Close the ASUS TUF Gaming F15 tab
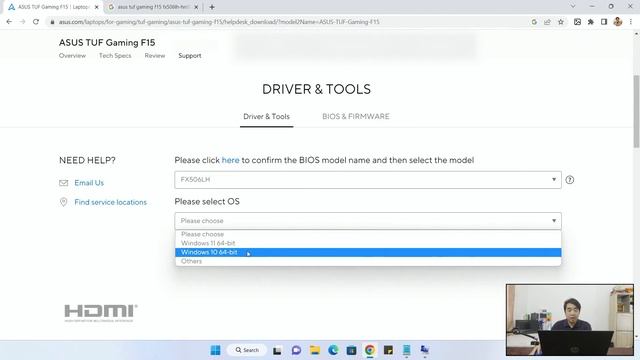Screen dimensions: 640x360 click(x=97, y=7)
